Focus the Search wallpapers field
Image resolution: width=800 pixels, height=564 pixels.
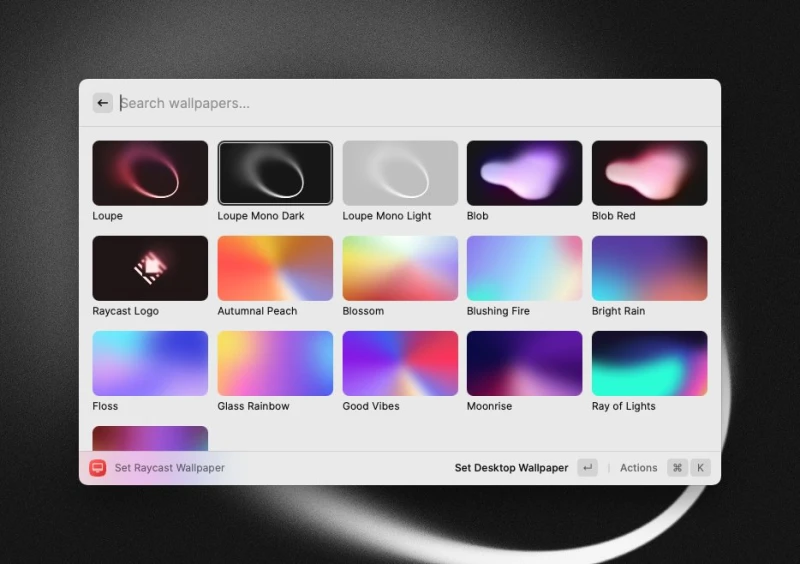(x=400, y=103)
